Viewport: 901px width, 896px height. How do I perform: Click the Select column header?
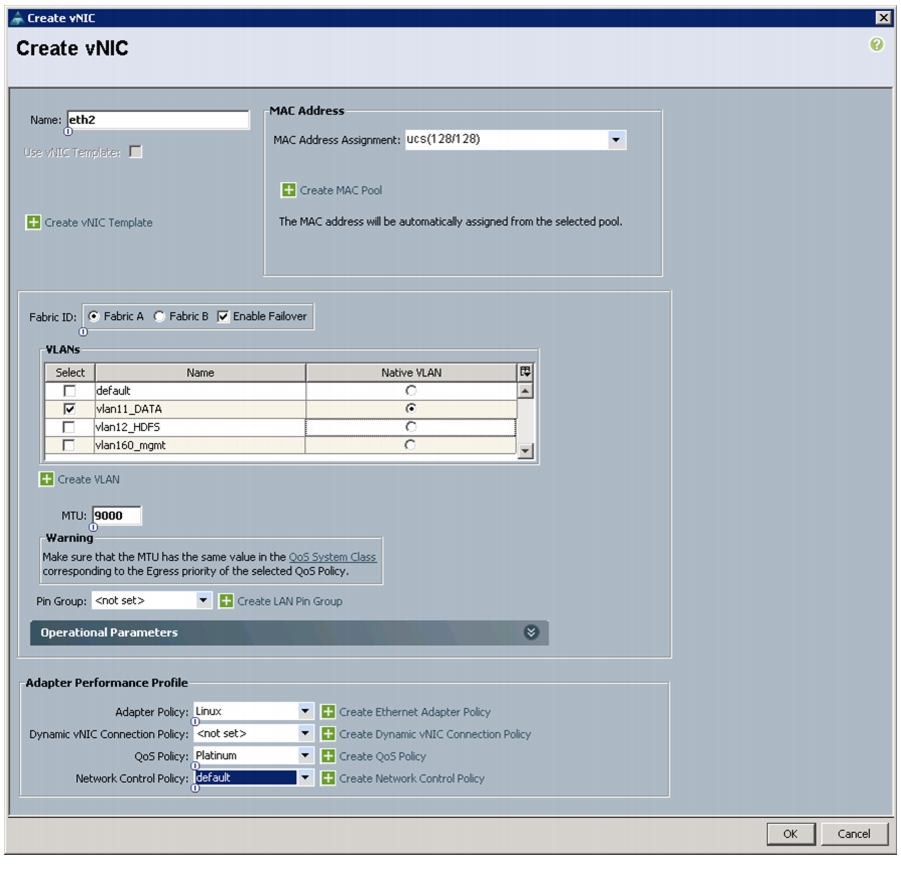(70, 372)
